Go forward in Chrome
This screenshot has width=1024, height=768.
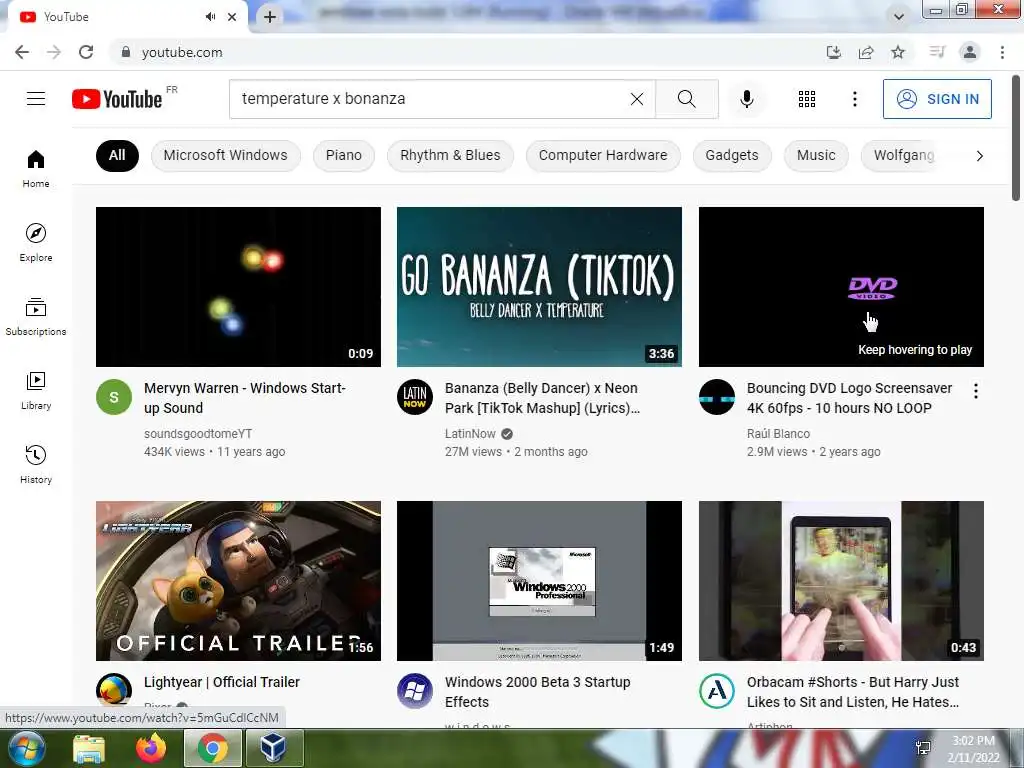click(54, 52)
